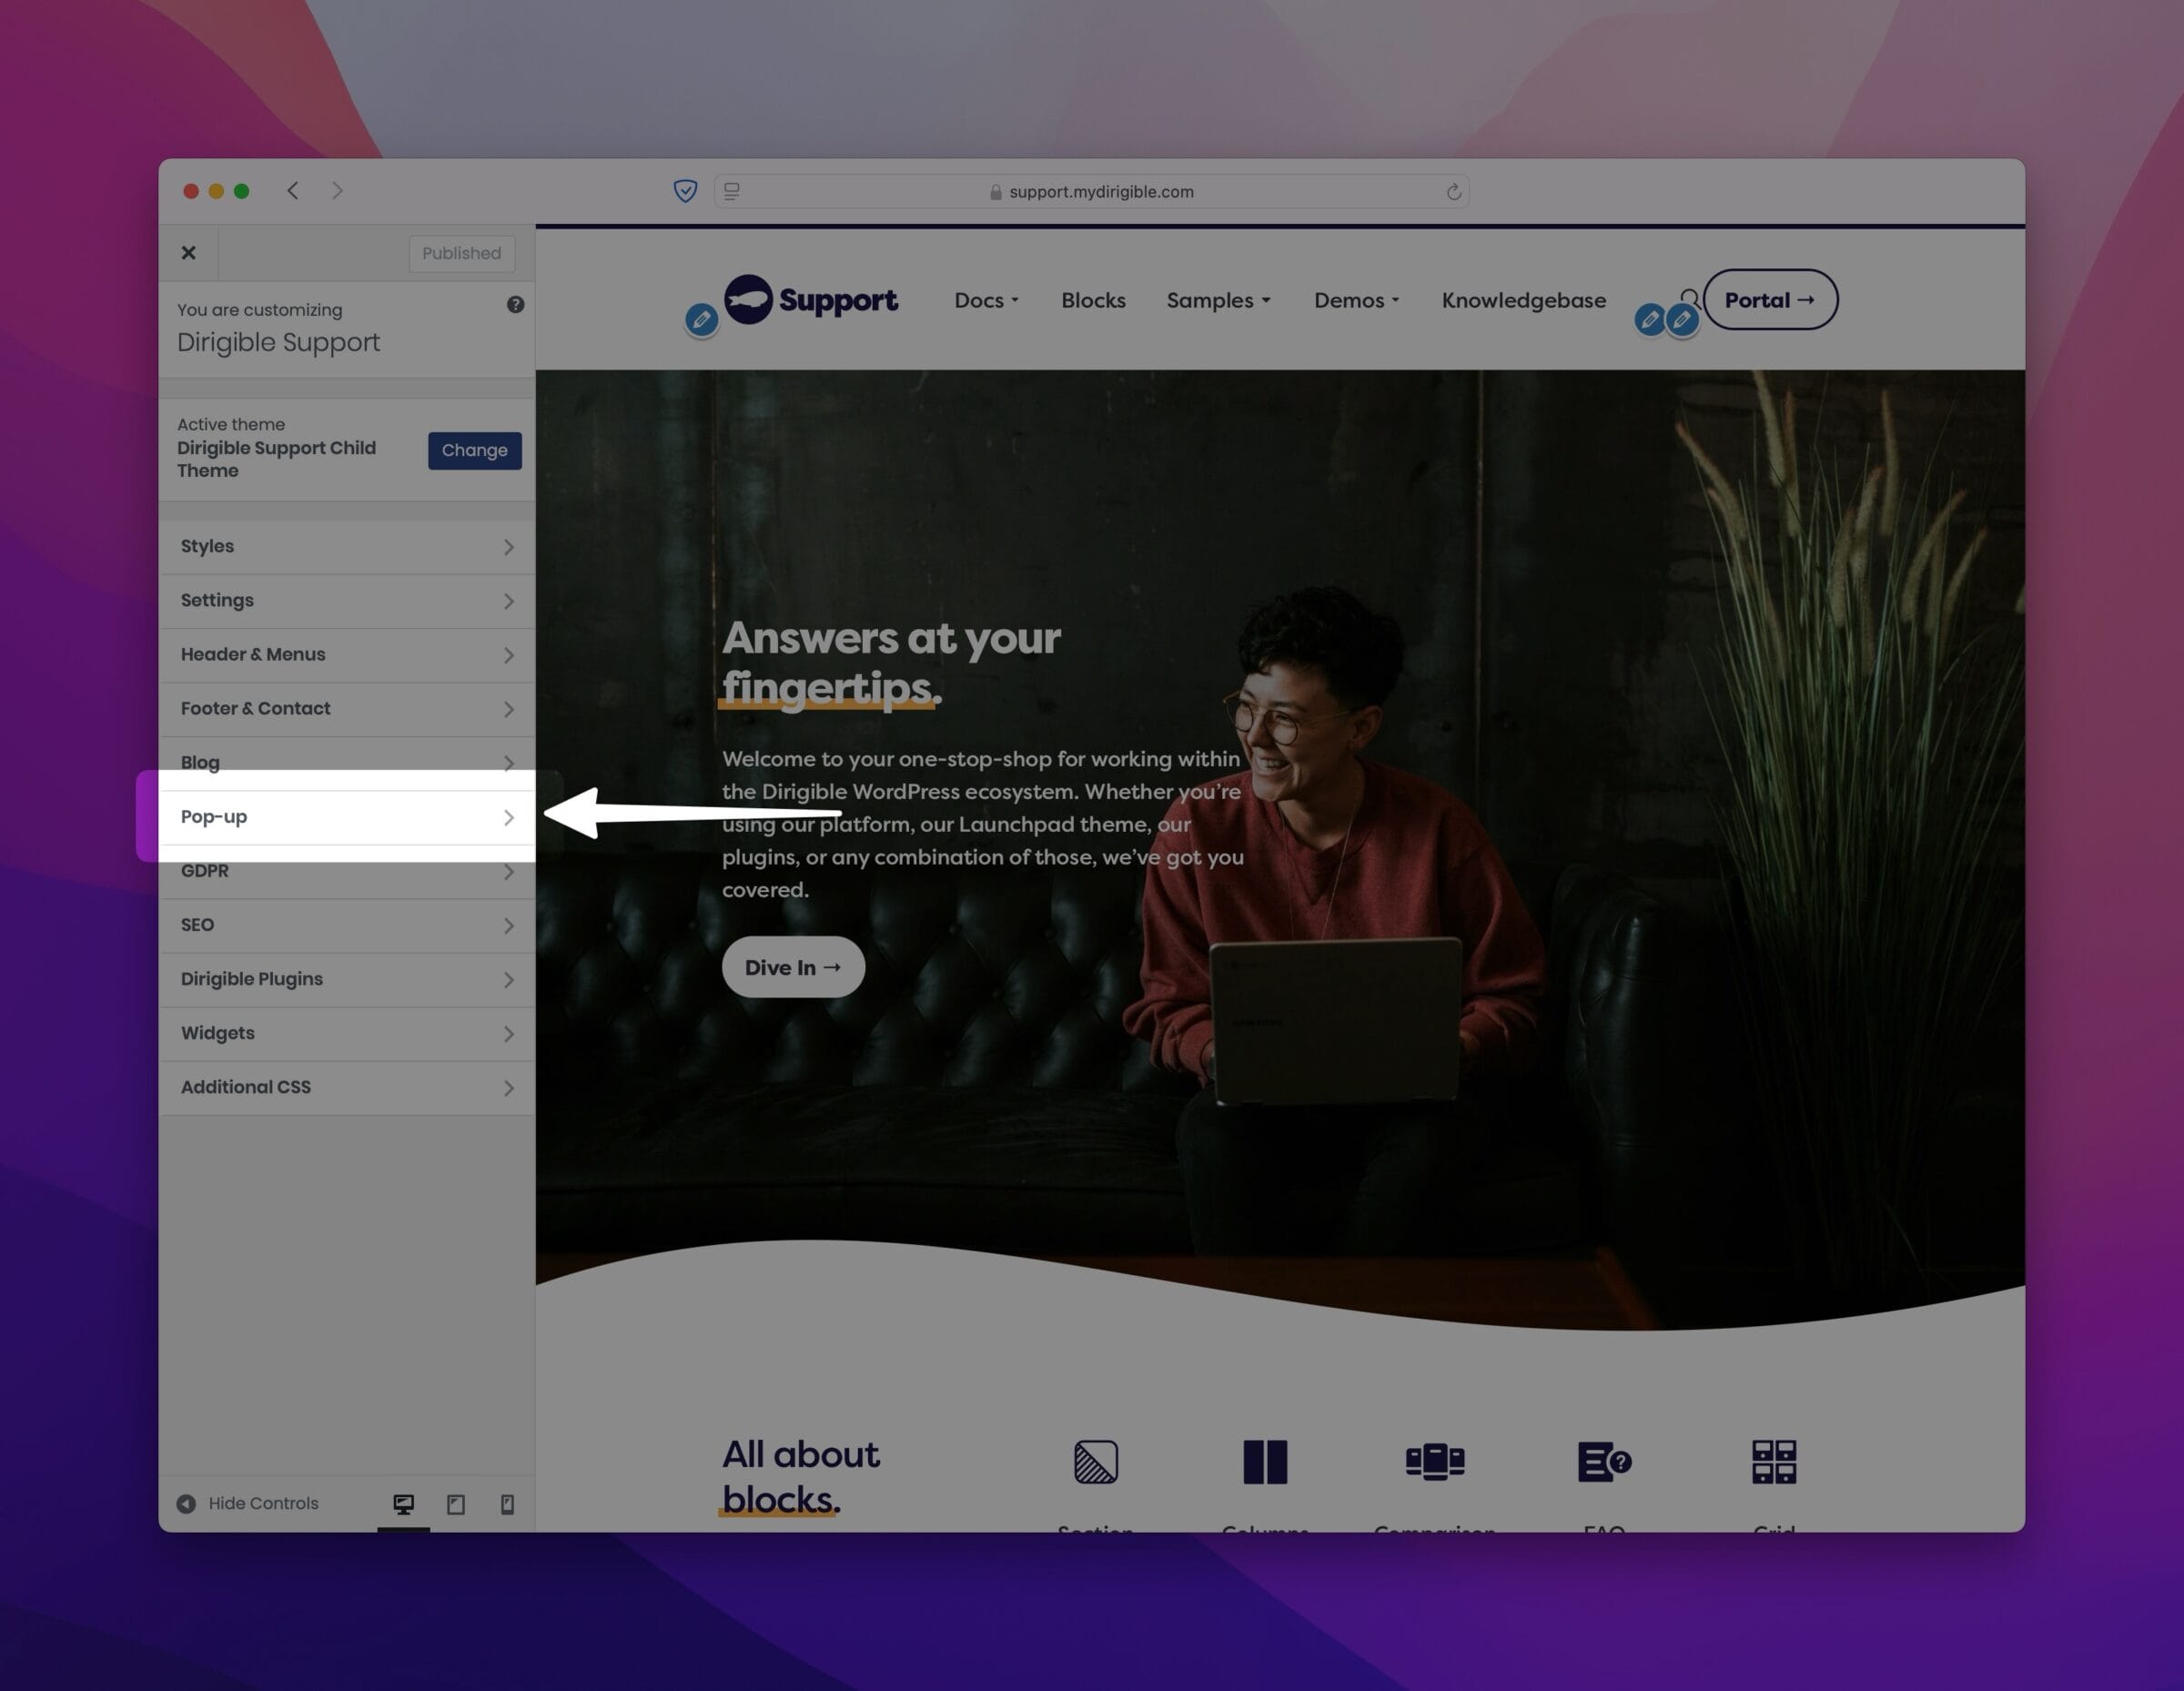The width and height of the screenshot is (2184, 1691).
Task: Click the Change theme button
Action: pyautogui.click(x=475, y=450)
